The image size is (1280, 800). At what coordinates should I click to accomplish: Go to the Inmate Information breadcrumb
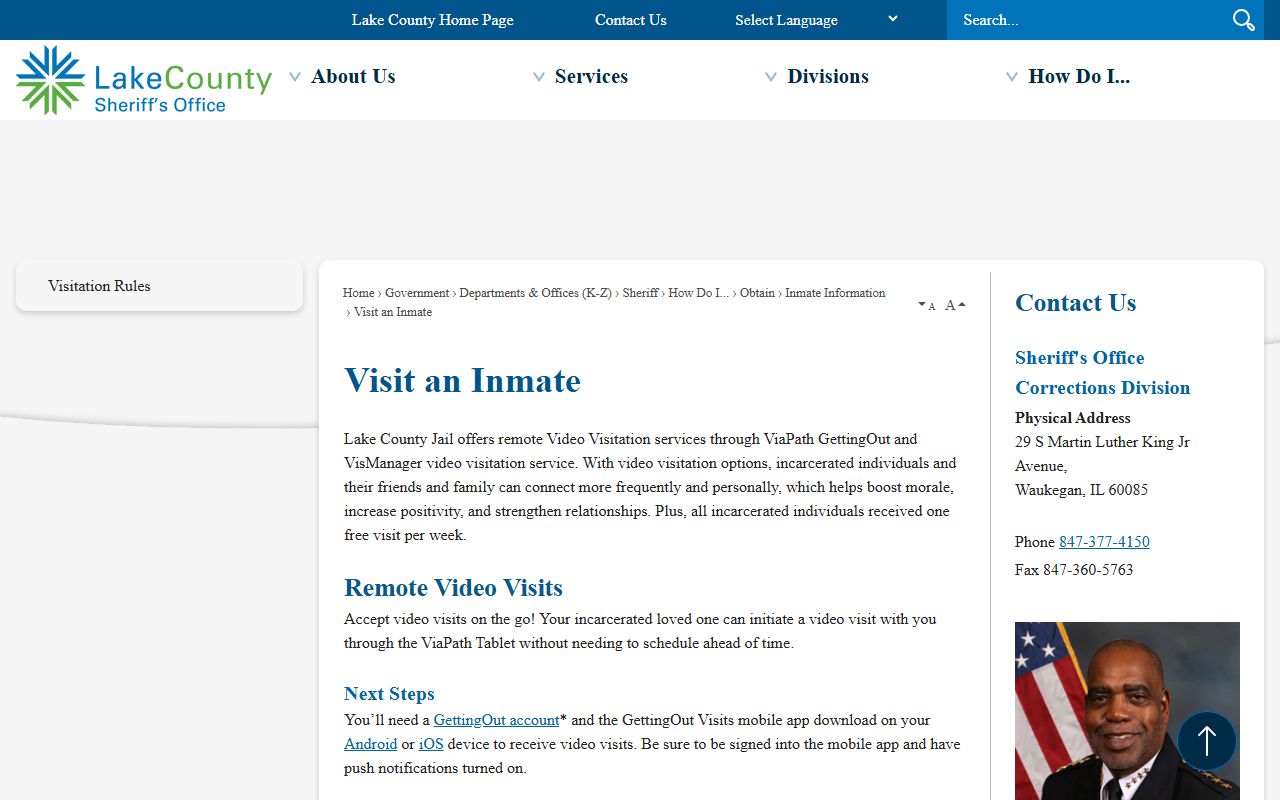tap(835, 293)
